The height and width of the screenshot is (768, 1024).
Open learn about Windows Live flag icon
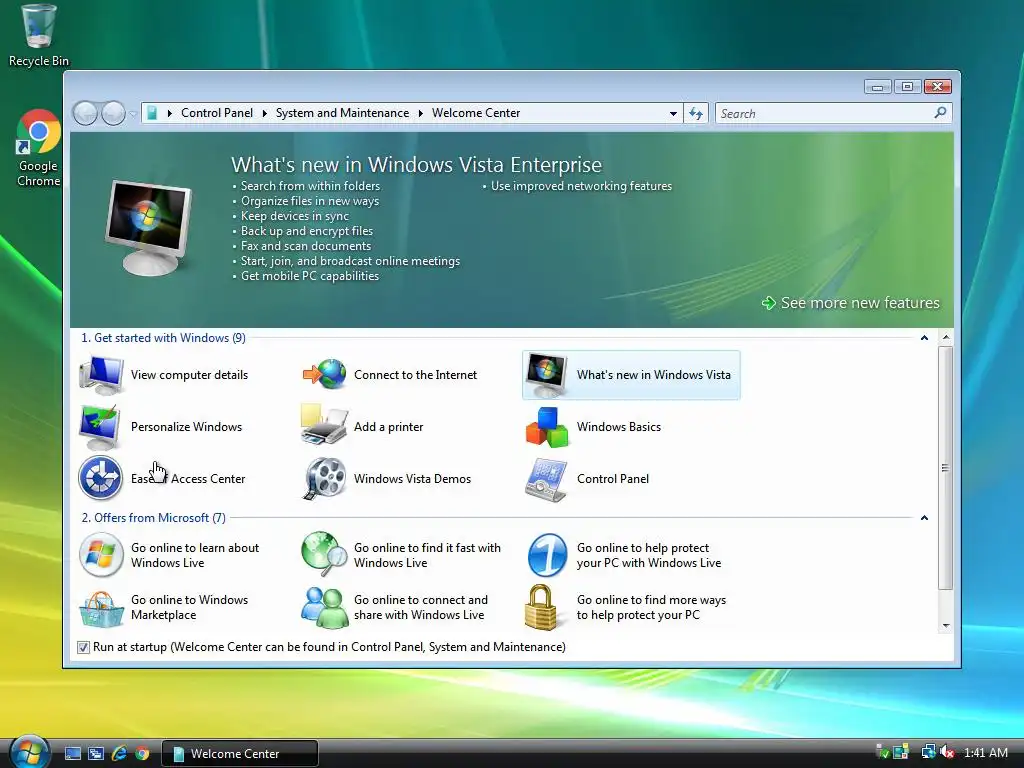click(x=101, y=555)
